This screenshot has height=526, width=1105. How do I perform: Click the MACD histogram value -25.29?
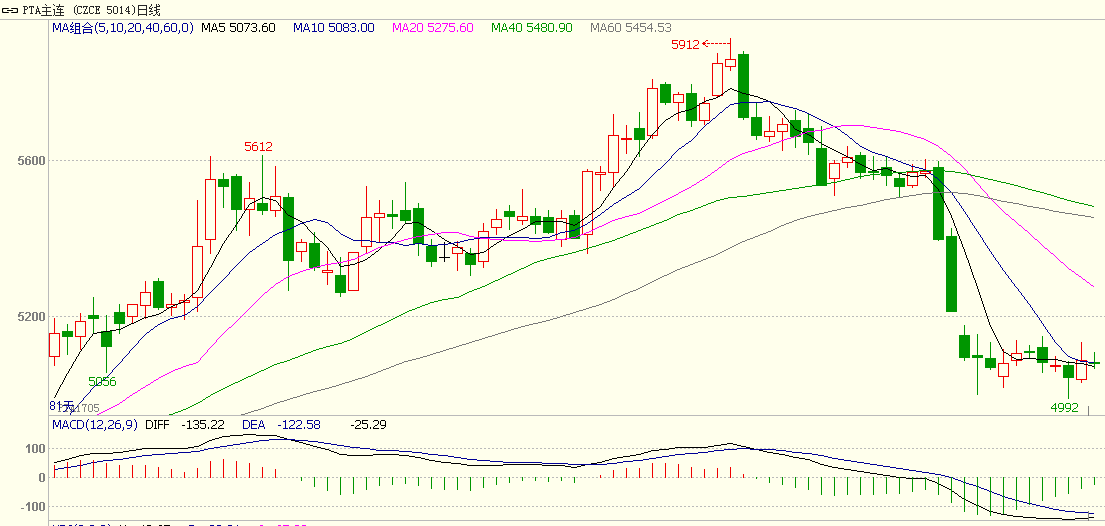coord(369,424)
